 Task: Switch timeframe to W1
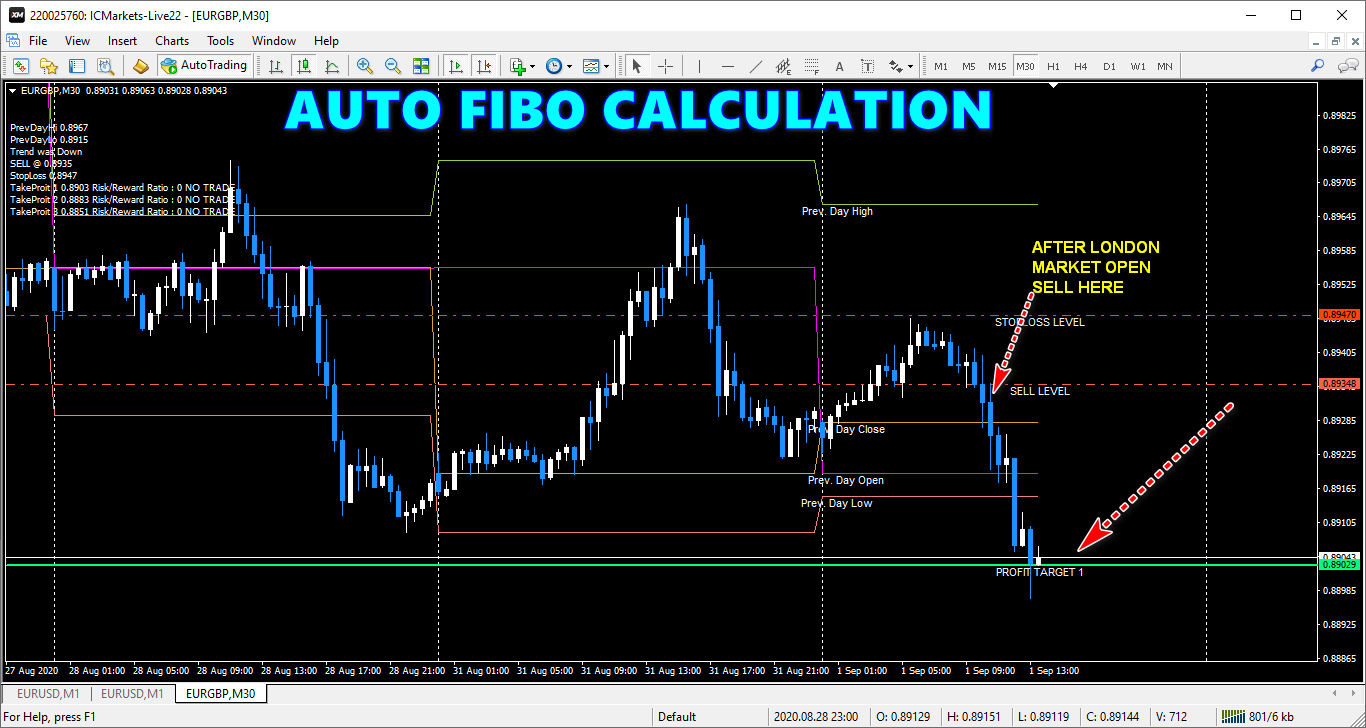click(1138, 66)
